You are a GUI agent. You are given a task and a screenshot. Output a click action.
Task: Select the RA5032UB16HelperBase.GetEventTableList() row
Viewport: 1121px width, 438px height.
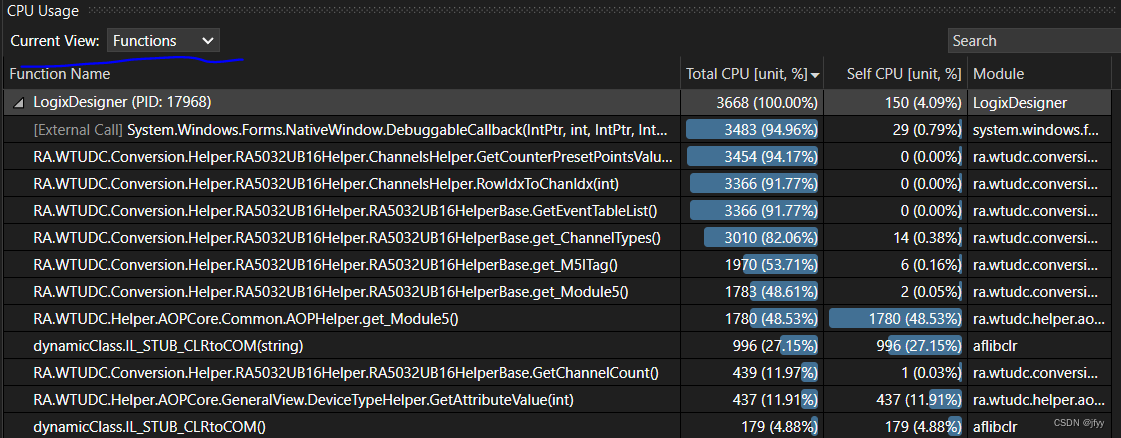click(x=560, y=211)
